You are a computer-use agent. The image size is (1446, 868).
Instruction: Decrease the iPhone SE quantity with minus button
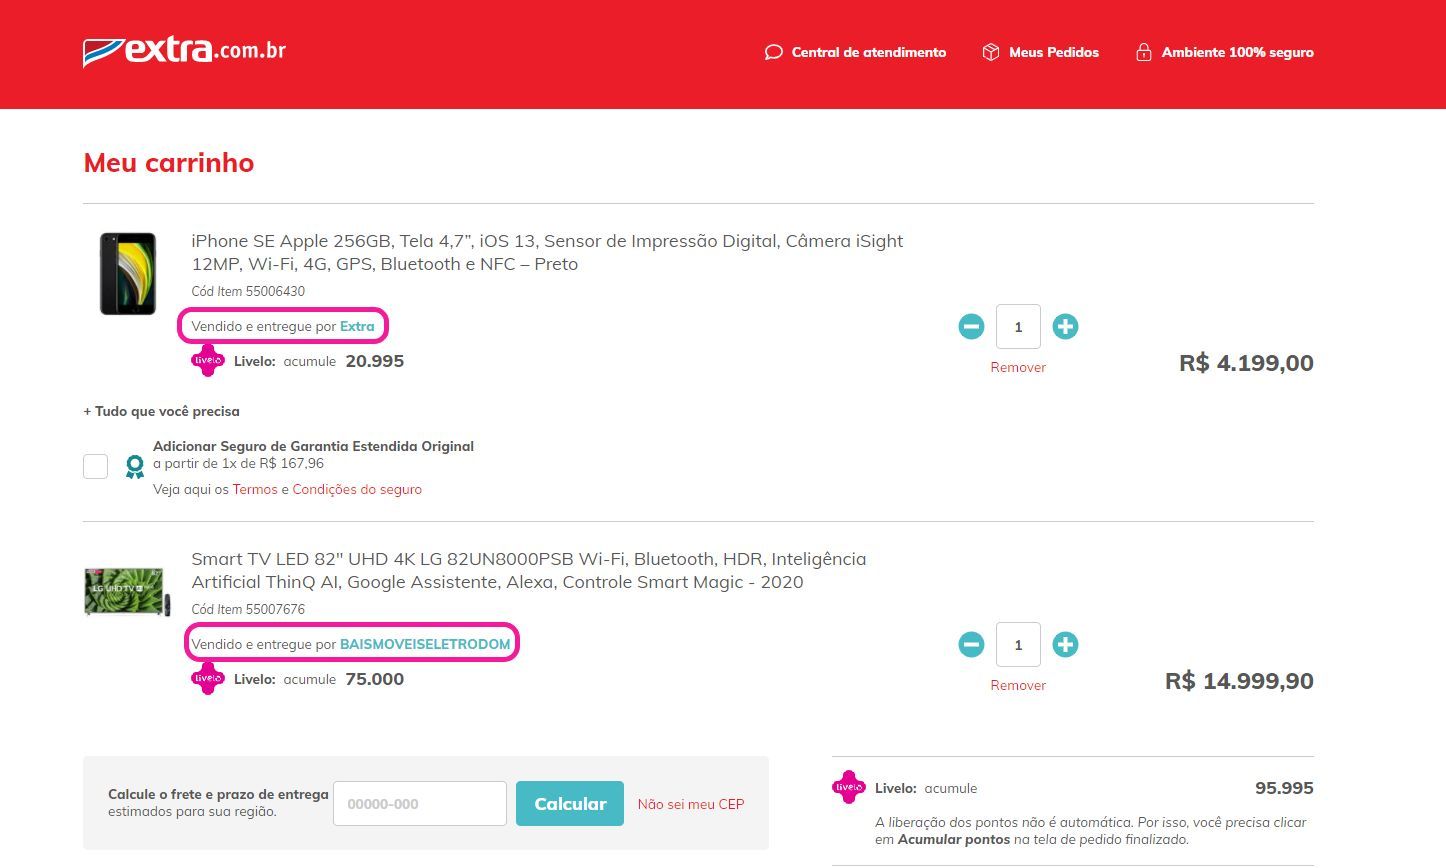(971, 326)
